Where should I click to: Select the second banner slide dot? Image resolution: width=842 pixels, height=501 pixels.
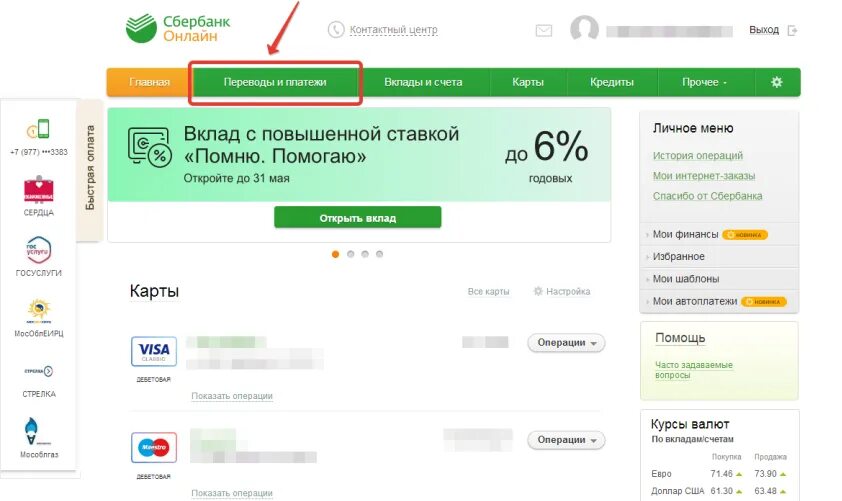point(351,254)
